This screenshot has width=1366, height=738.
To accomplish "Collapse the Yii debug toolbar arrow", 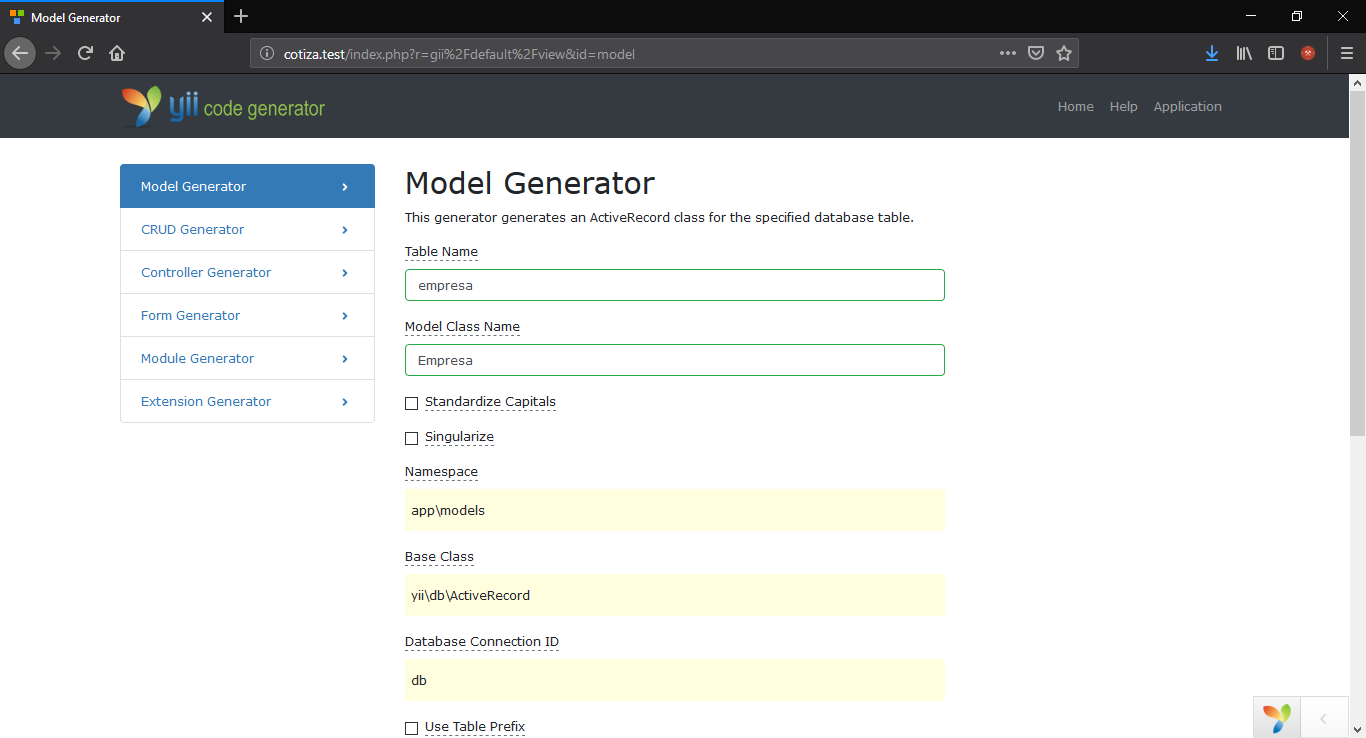I will (1323, 717).
